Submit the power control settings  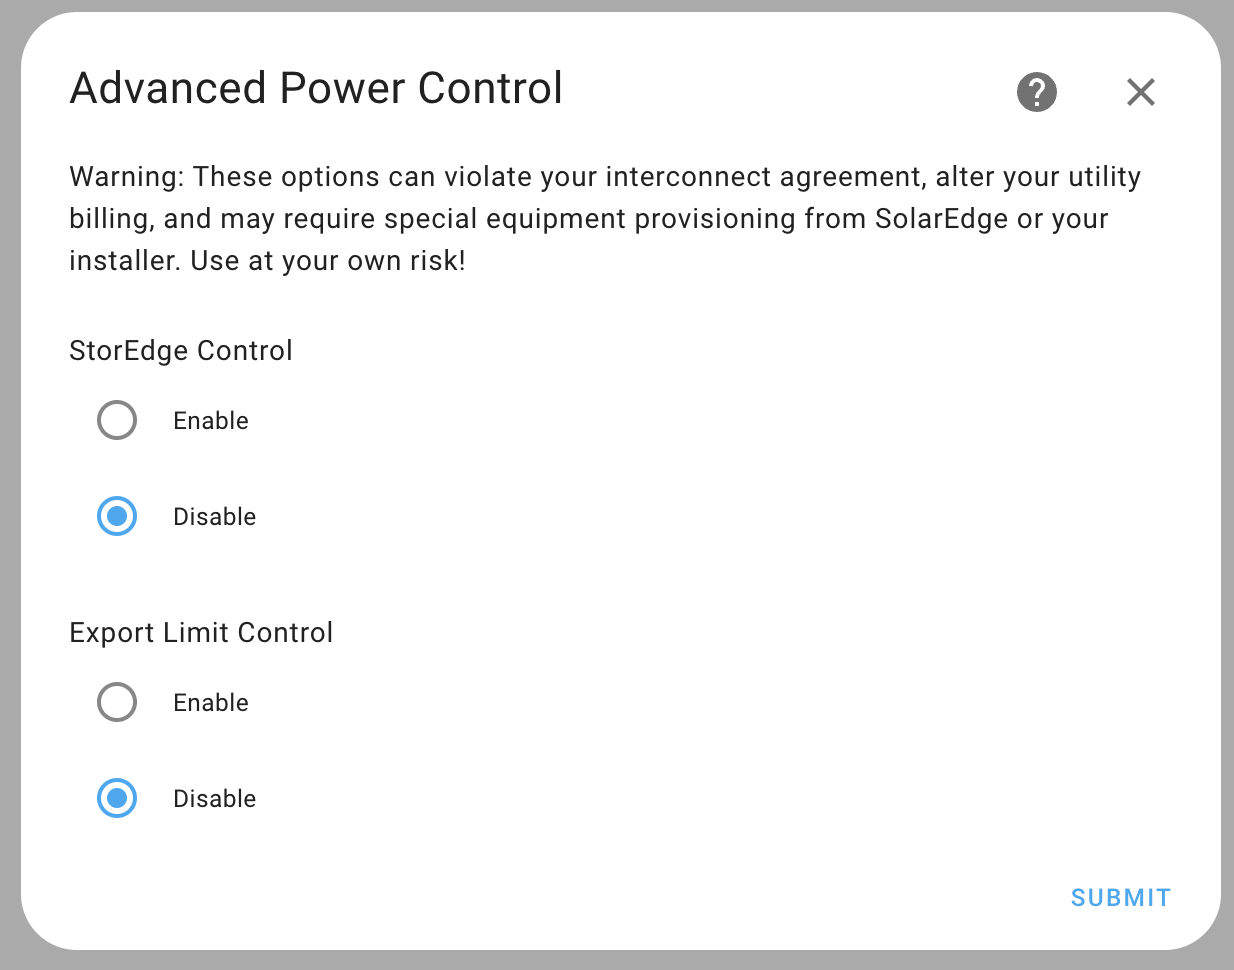coord(1120,897)
